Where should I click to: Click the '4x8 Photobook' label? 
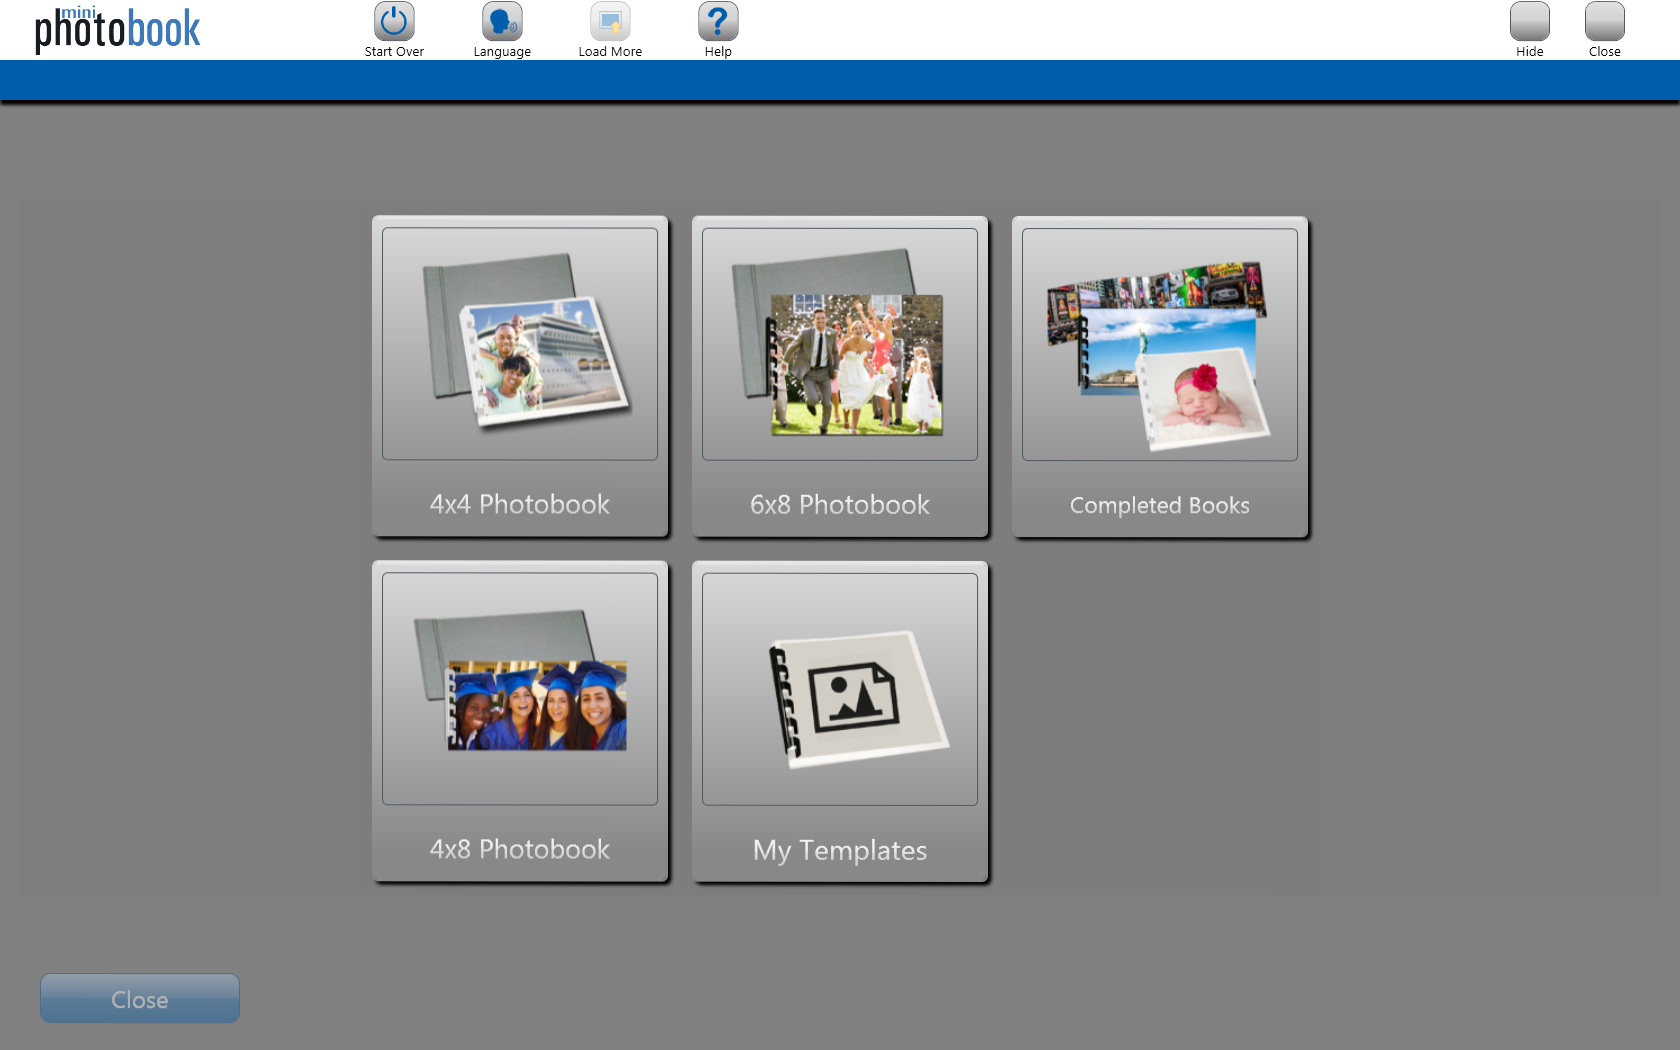[520, 849]
